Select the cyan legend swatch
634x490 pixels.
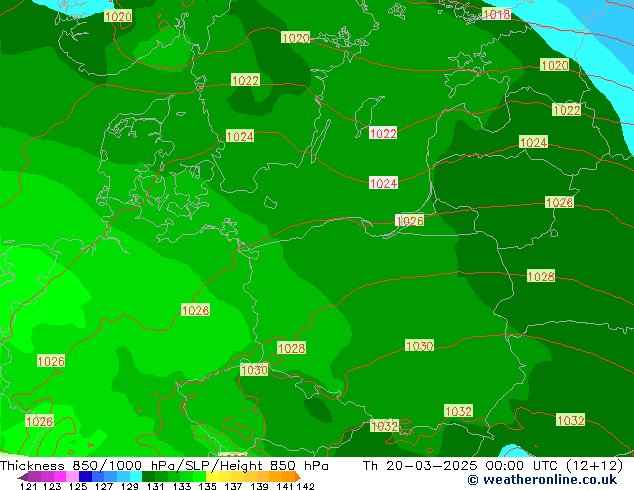tap(135, 477)
